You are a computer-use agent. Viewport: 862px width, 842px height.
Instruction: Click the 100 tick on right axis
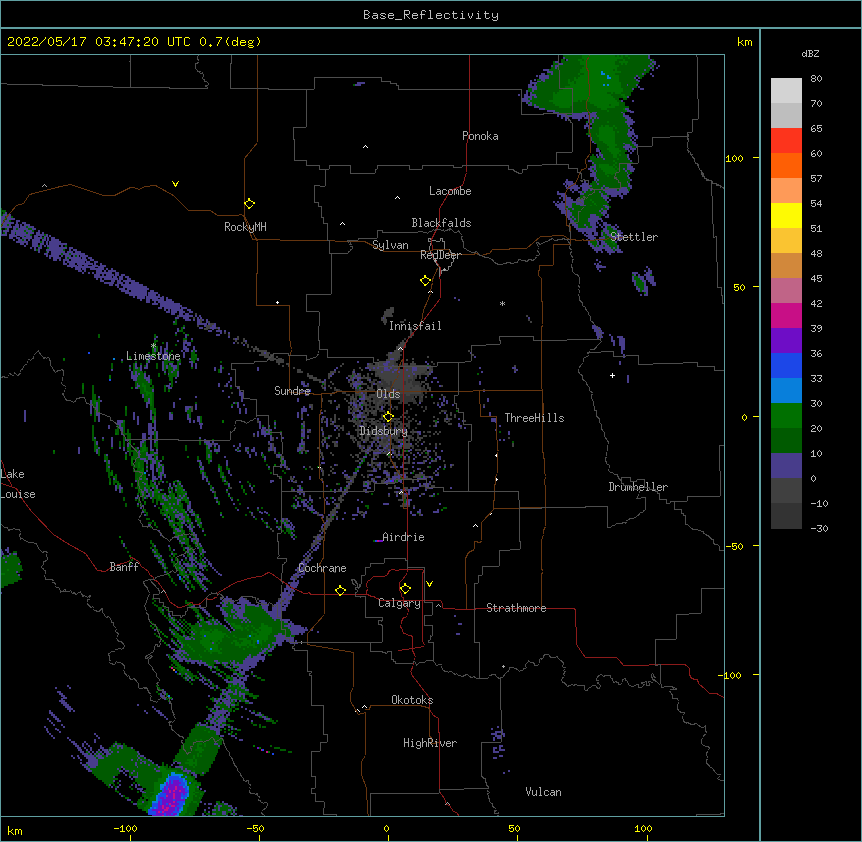pyautogui.click(x=734, y=158)
